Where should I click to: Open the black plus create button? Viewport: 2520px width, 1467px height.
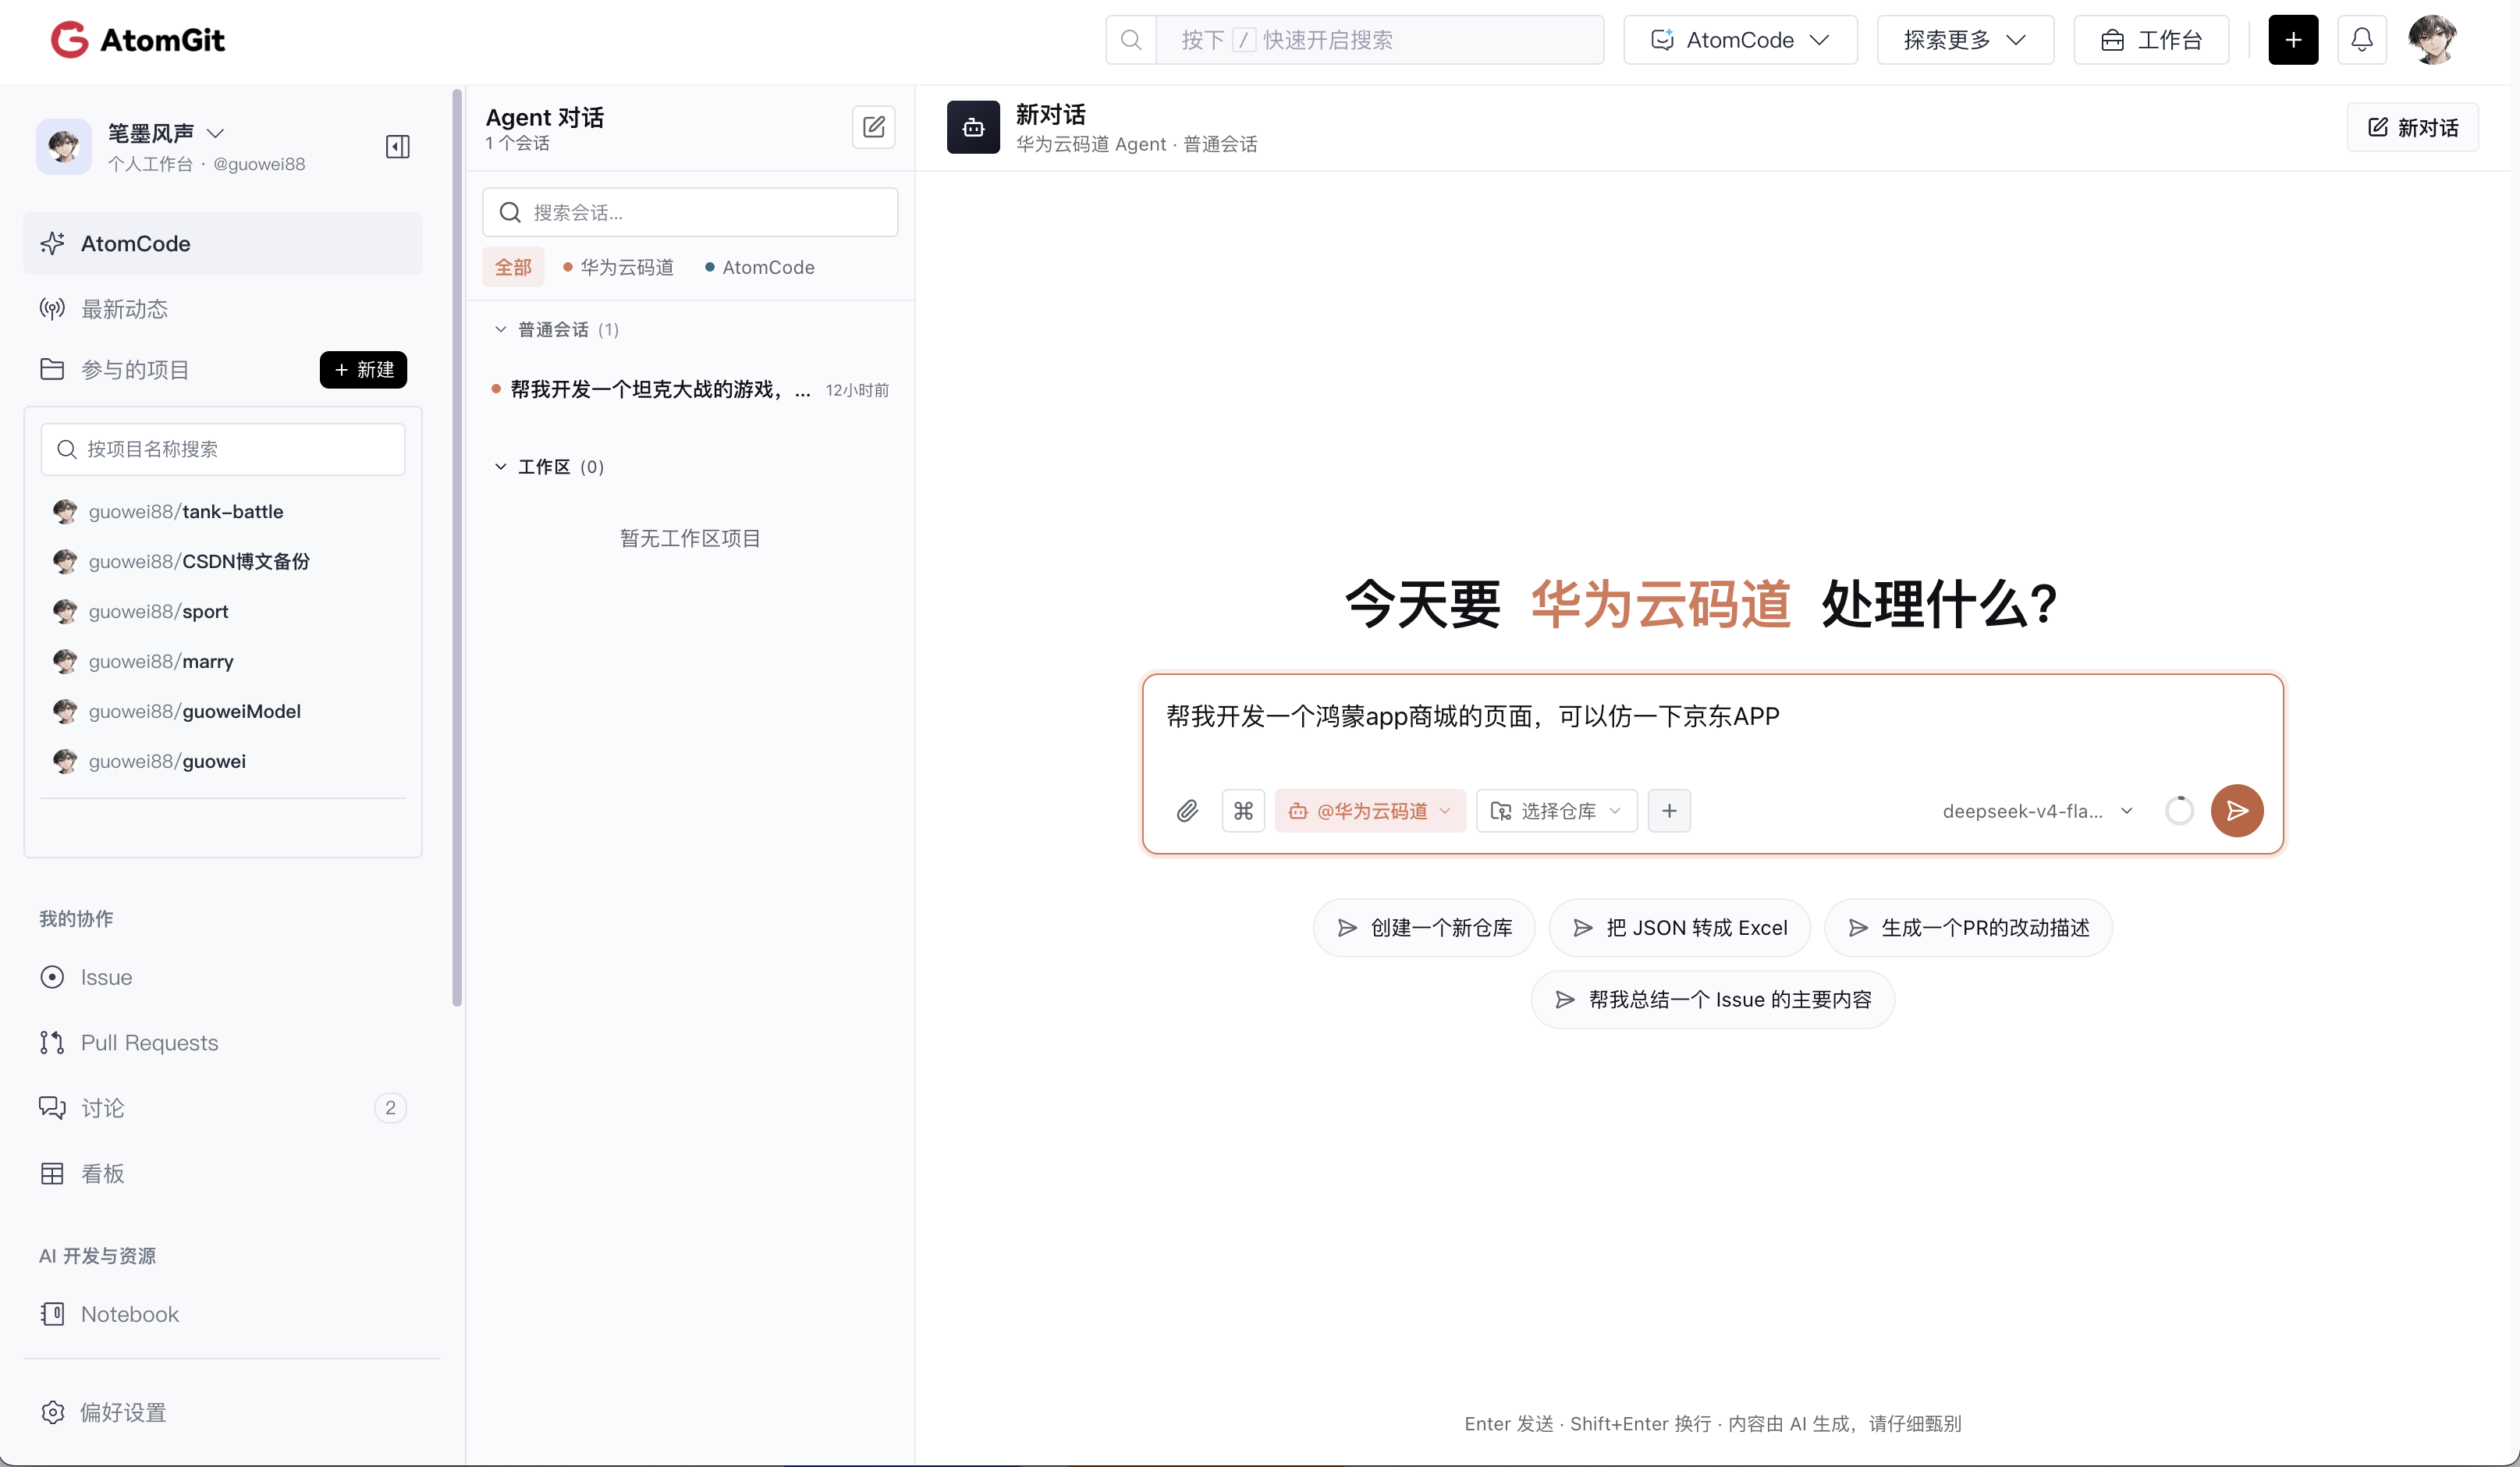(x=2293, y=40)
